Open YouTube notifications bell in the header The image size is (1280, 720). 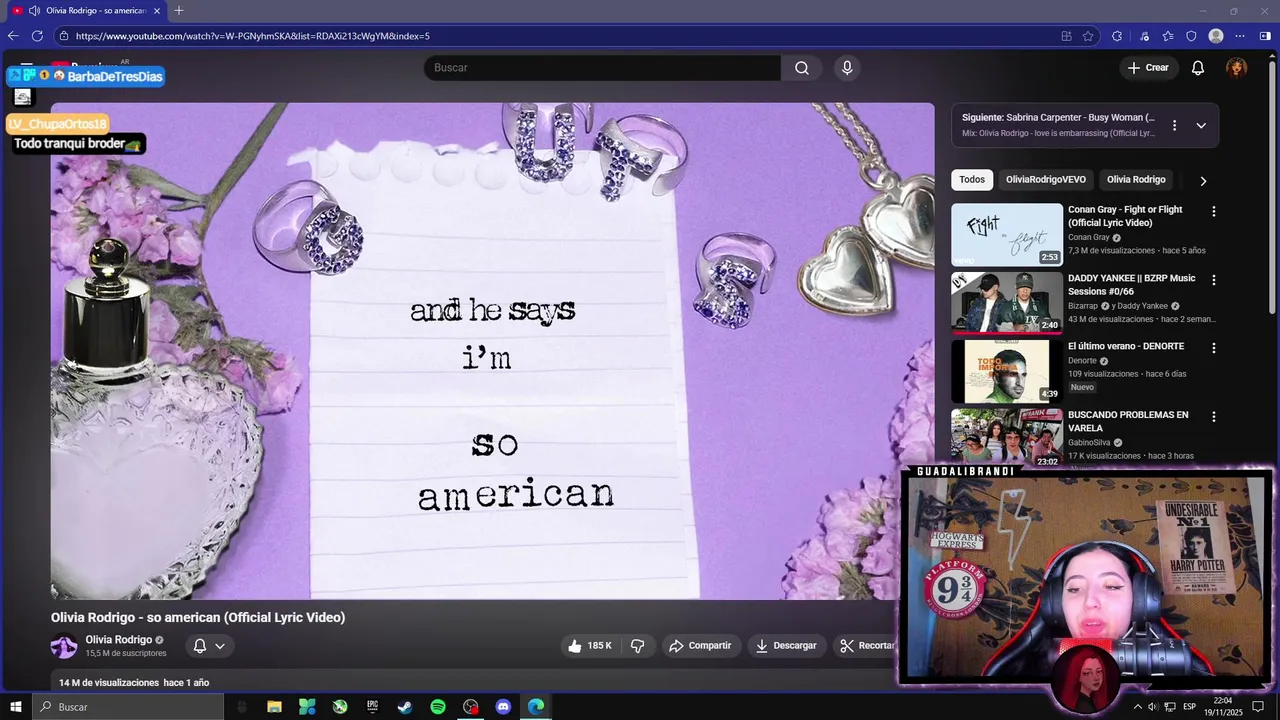click(x=1198, y=68)
